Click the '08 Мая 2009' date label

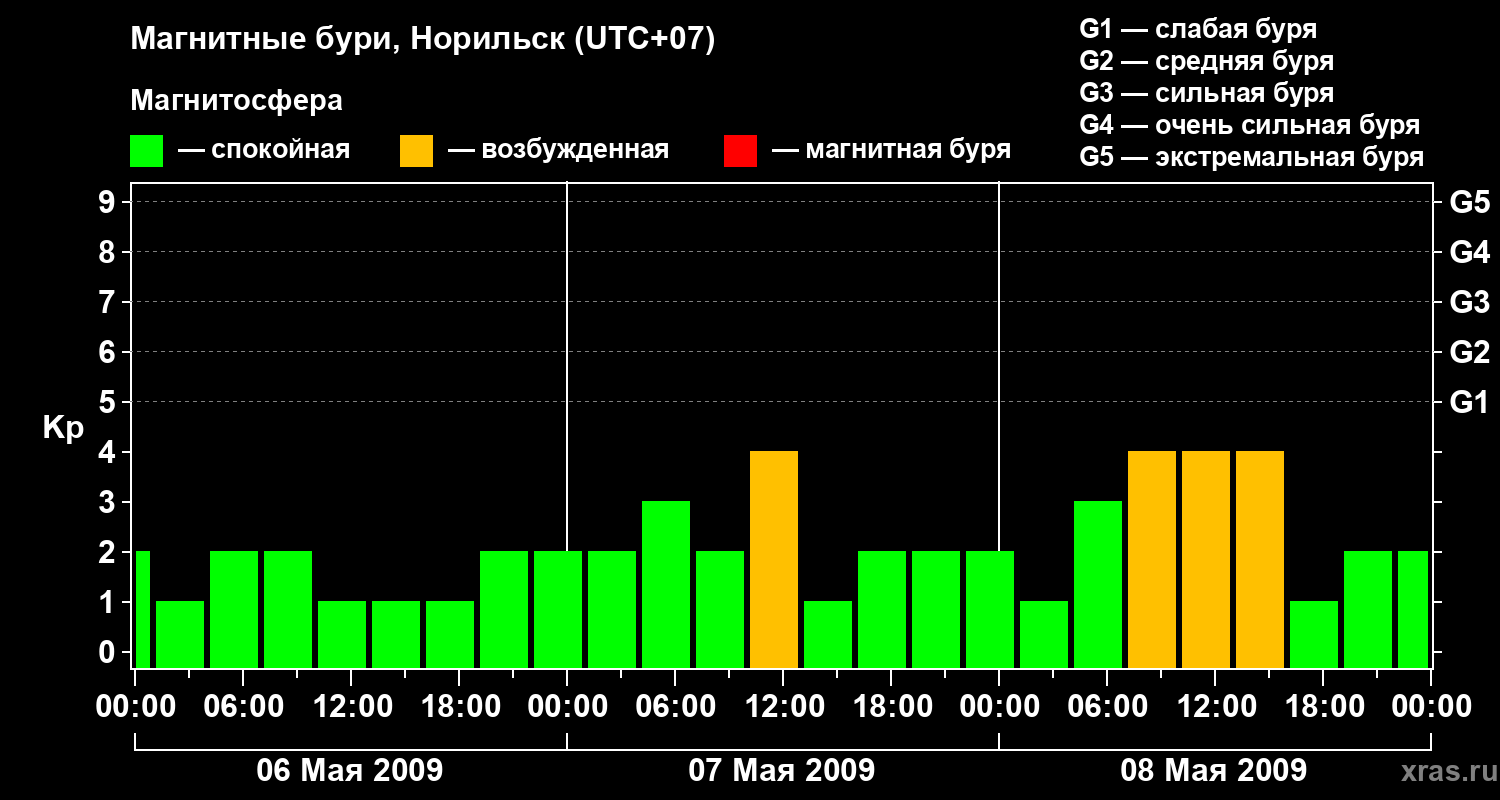[x=1214, y=771]
